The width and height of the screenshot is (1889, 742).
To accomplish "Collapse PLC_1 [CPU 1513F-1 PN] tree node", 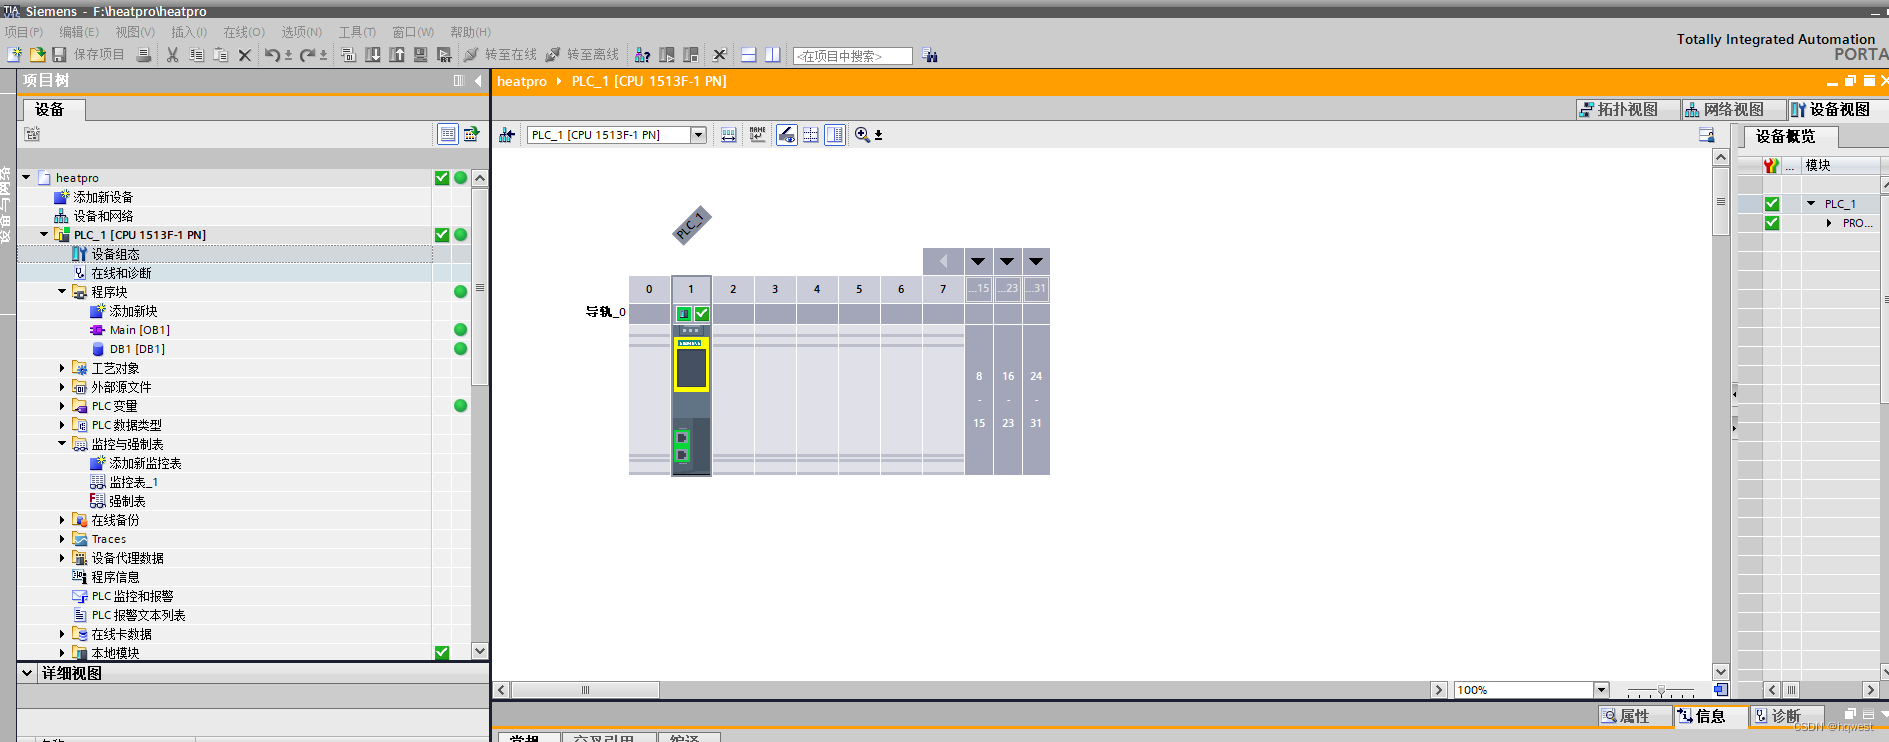I will (44, 235).
